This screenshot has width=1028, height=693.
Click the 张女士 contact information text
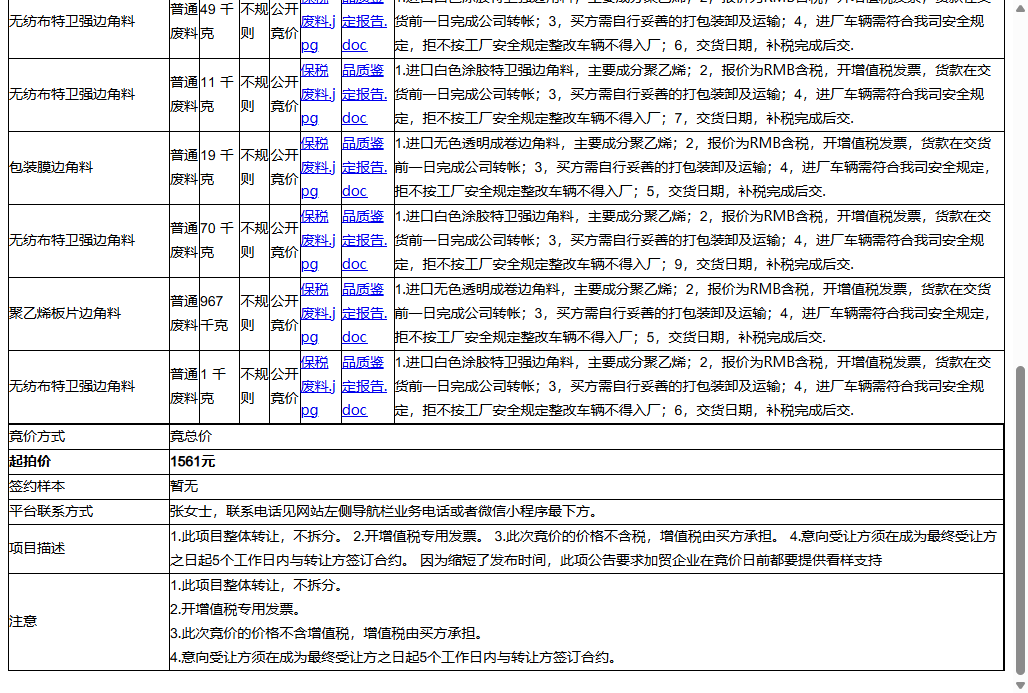pos(384,511)
